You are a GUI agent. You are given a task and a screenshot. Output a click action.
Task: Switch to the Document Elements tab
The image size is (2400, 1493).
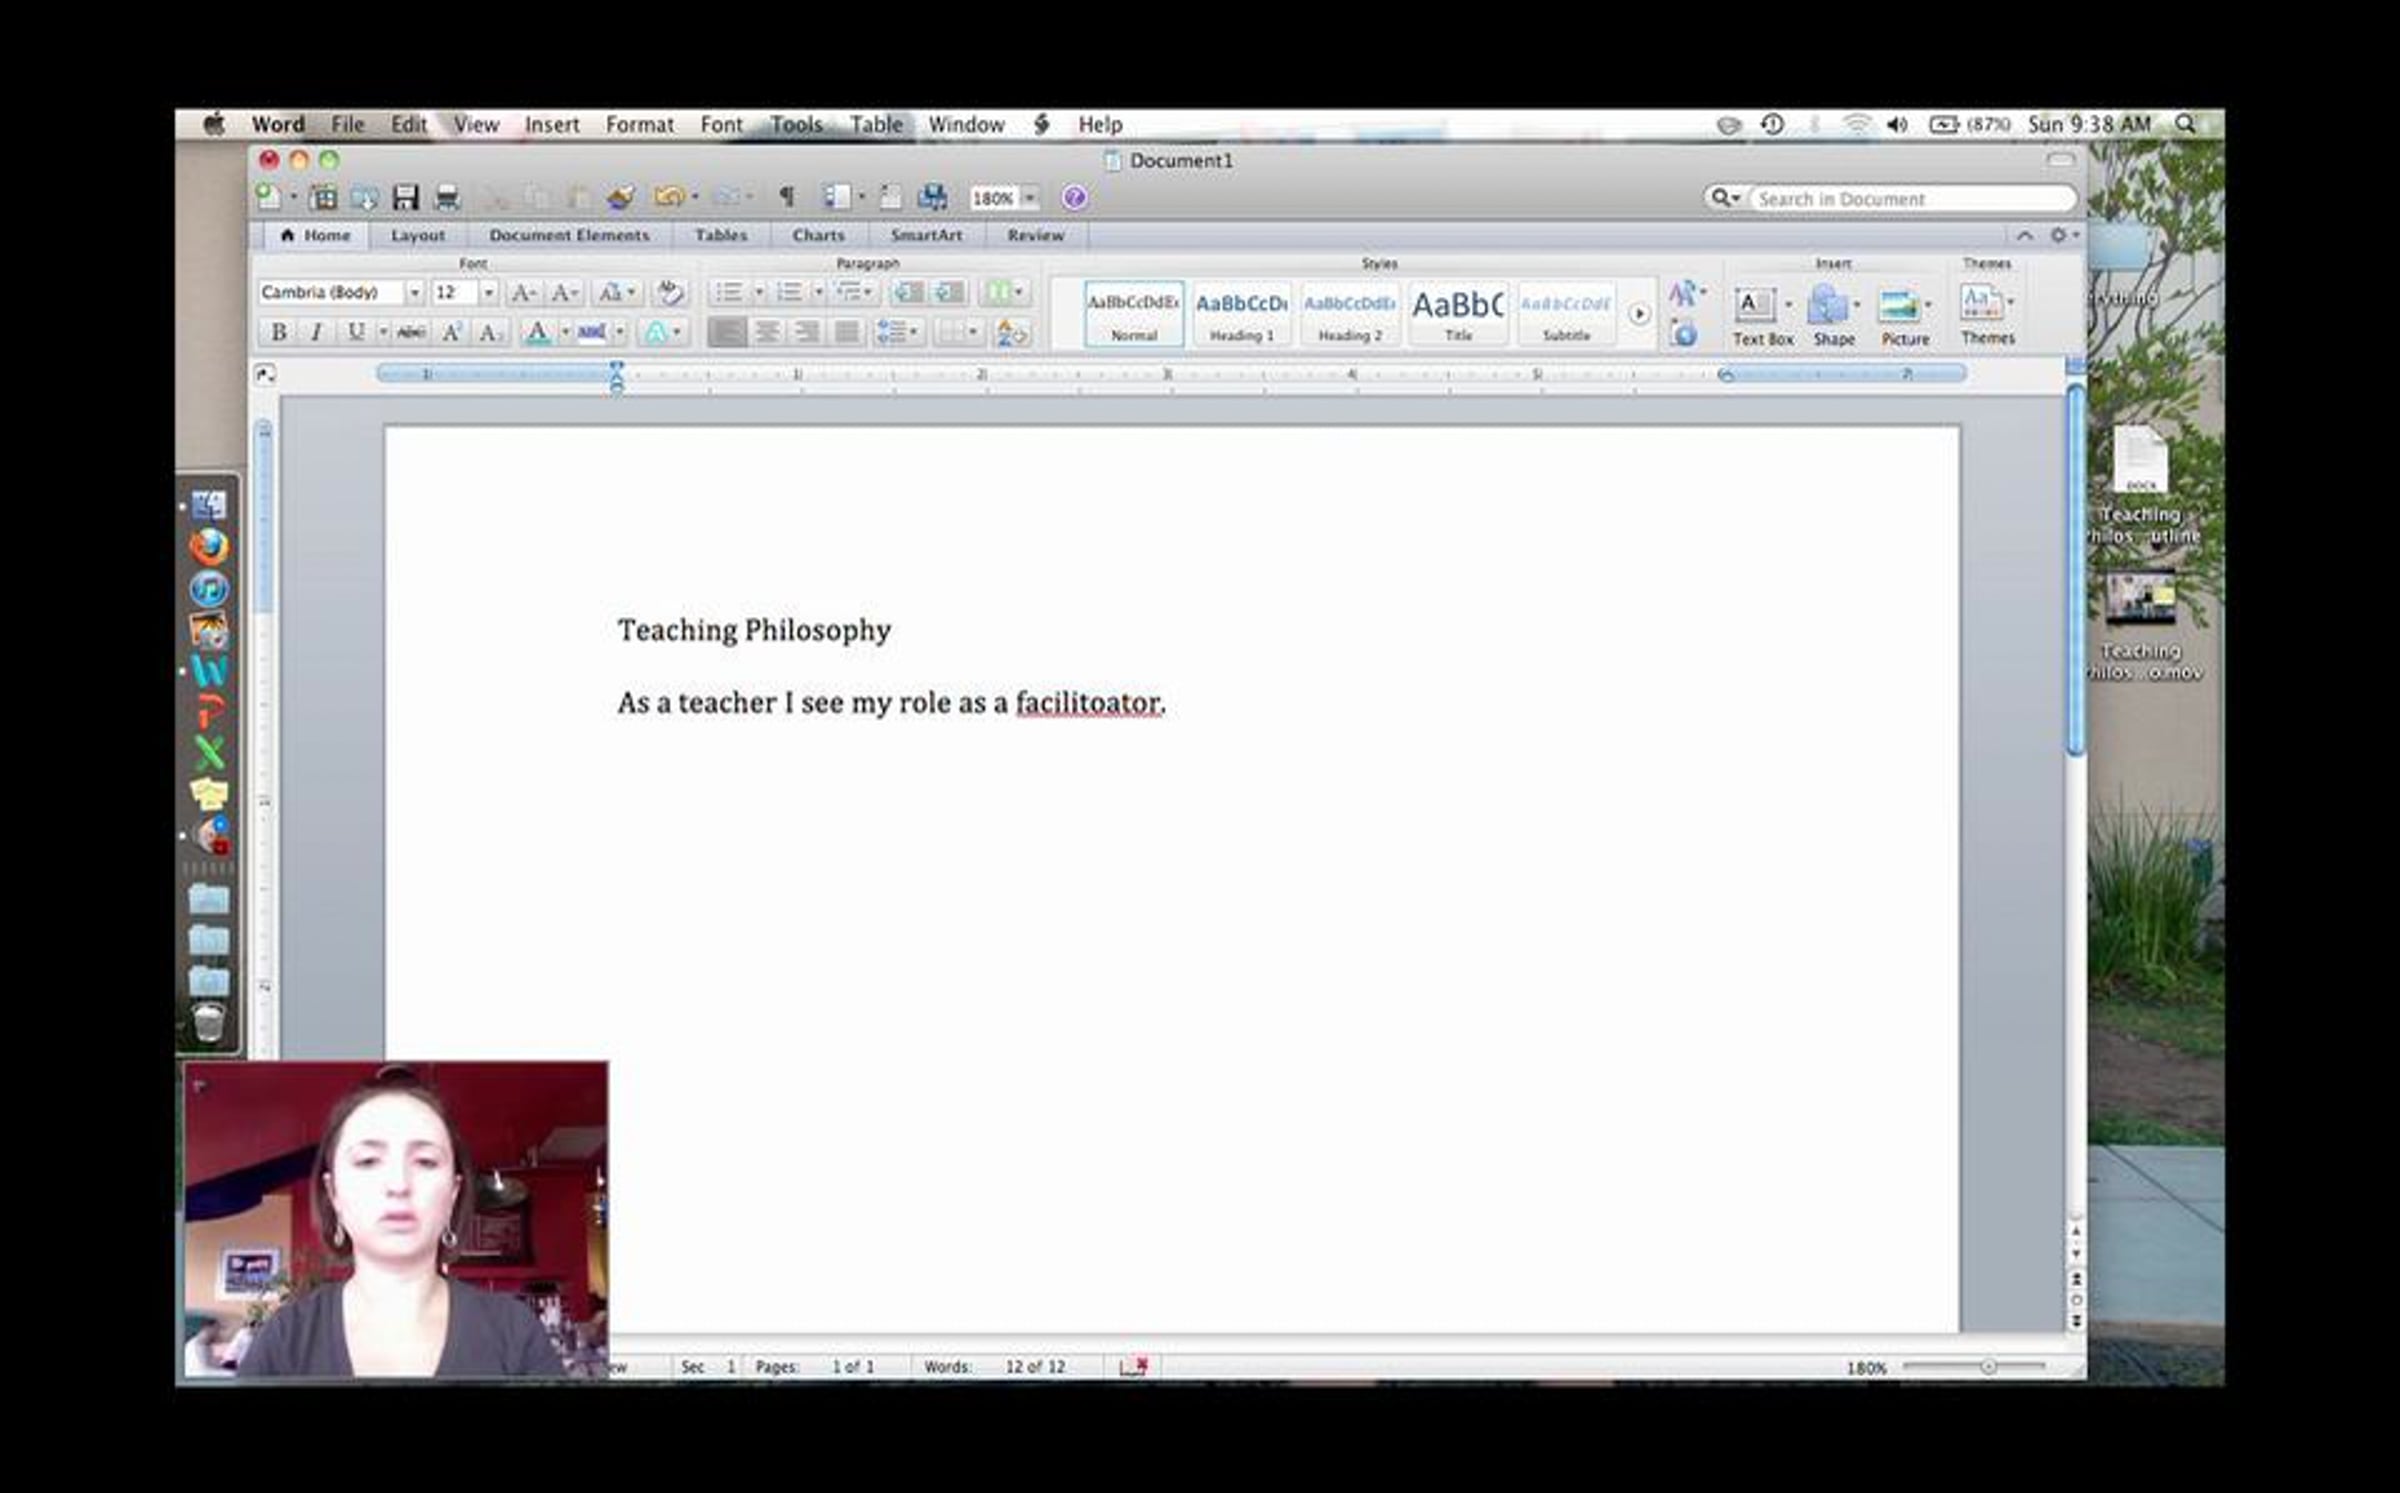pyautogui.click(x=569, y=235)
